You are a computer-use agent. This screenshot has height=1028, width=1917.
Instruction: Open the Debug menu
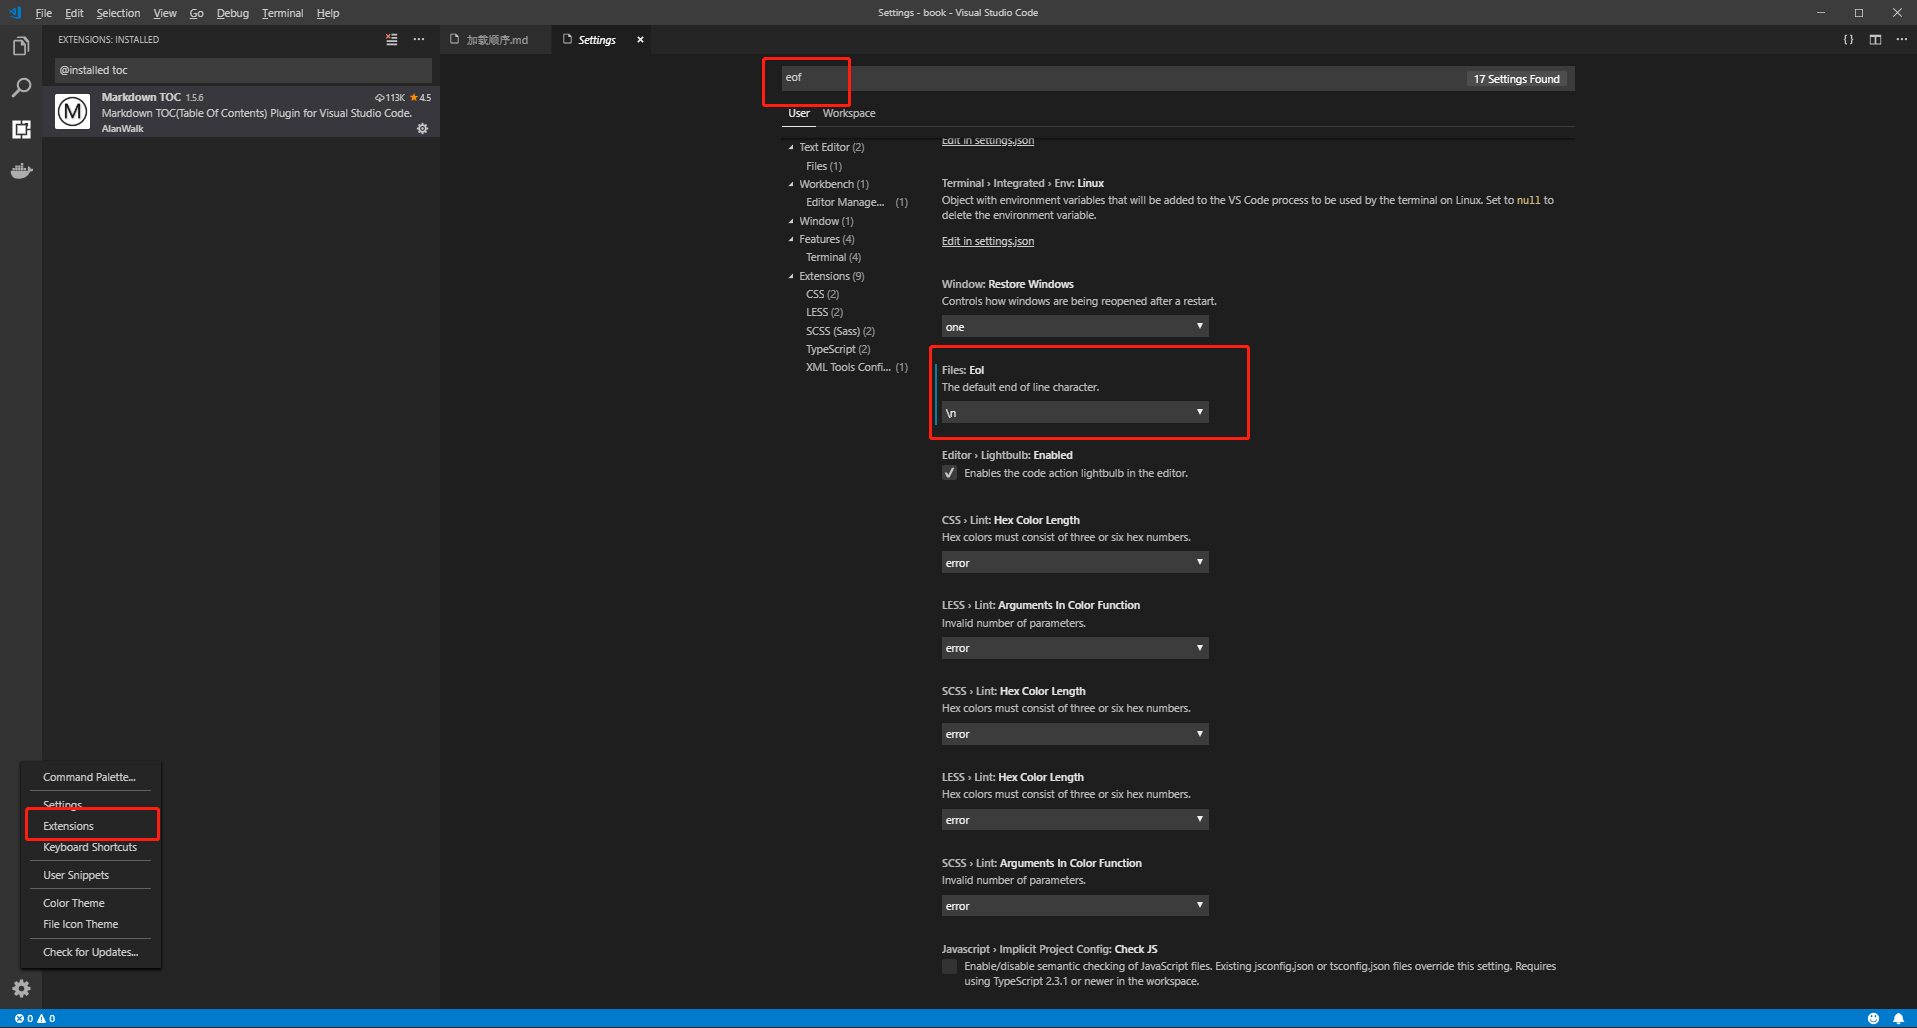point(232,13)
